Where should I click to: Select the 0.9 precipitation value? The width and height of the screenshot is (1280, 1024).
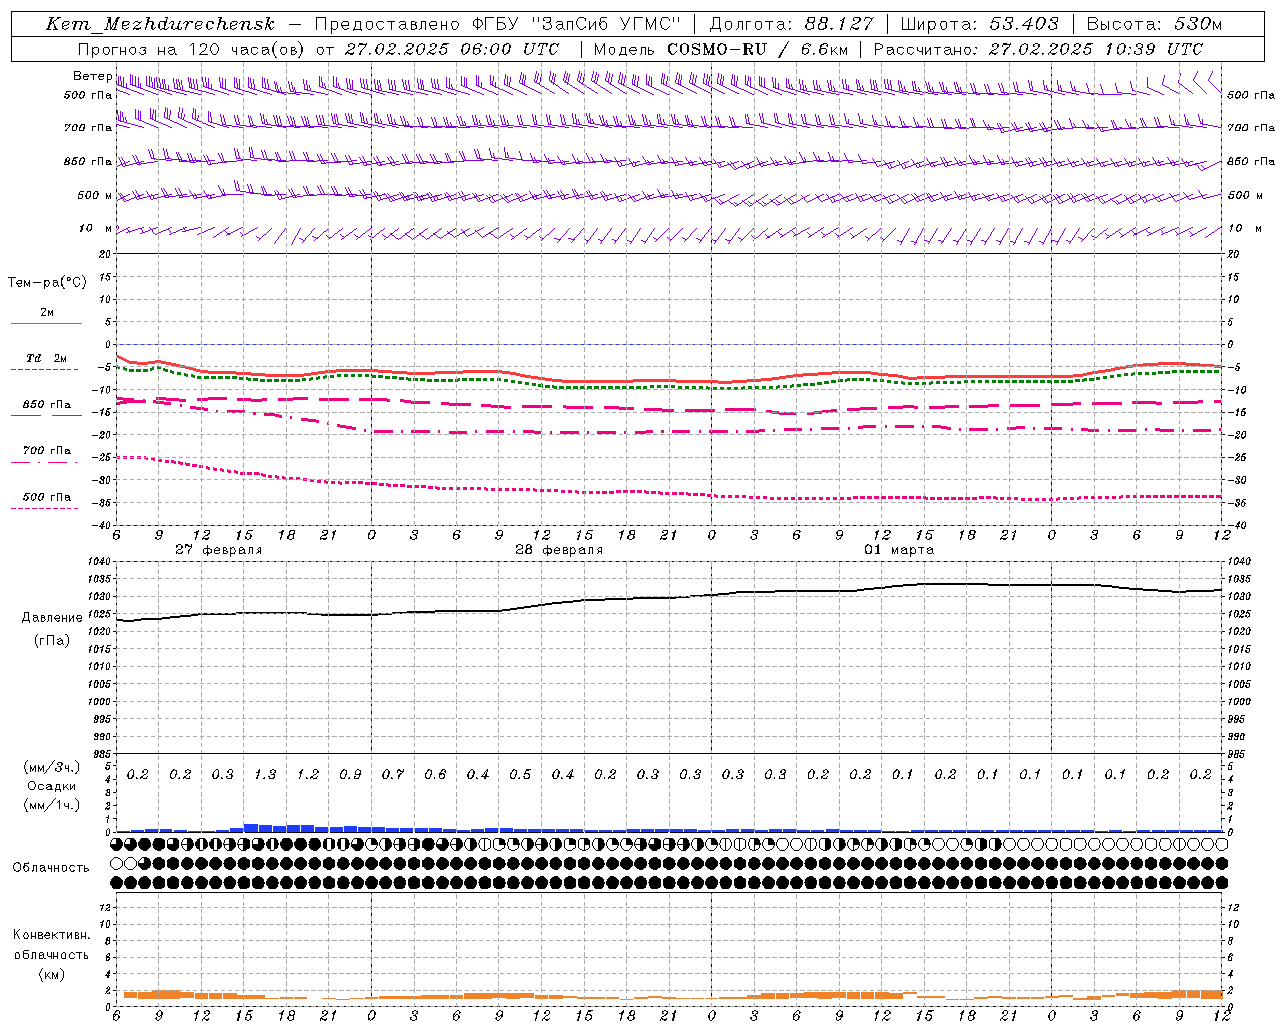click(350, 775)
